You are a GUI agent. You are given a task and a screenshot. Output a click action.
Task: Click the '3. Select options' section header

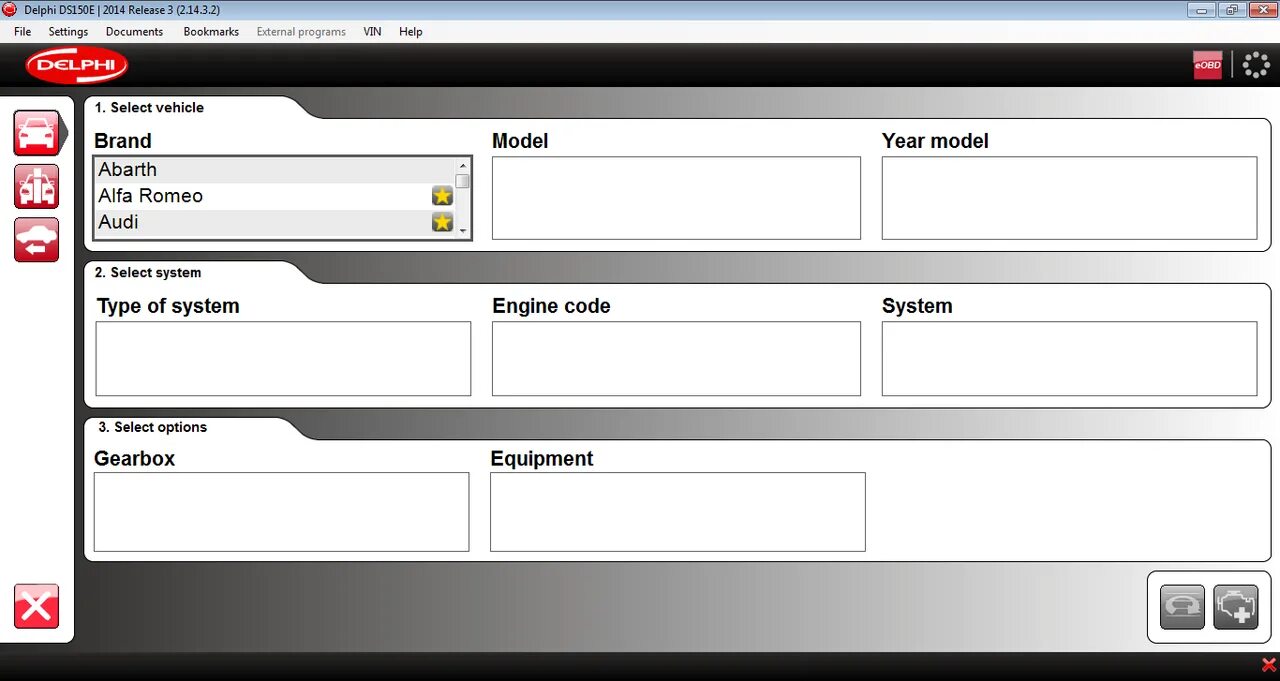coord(153,427)
